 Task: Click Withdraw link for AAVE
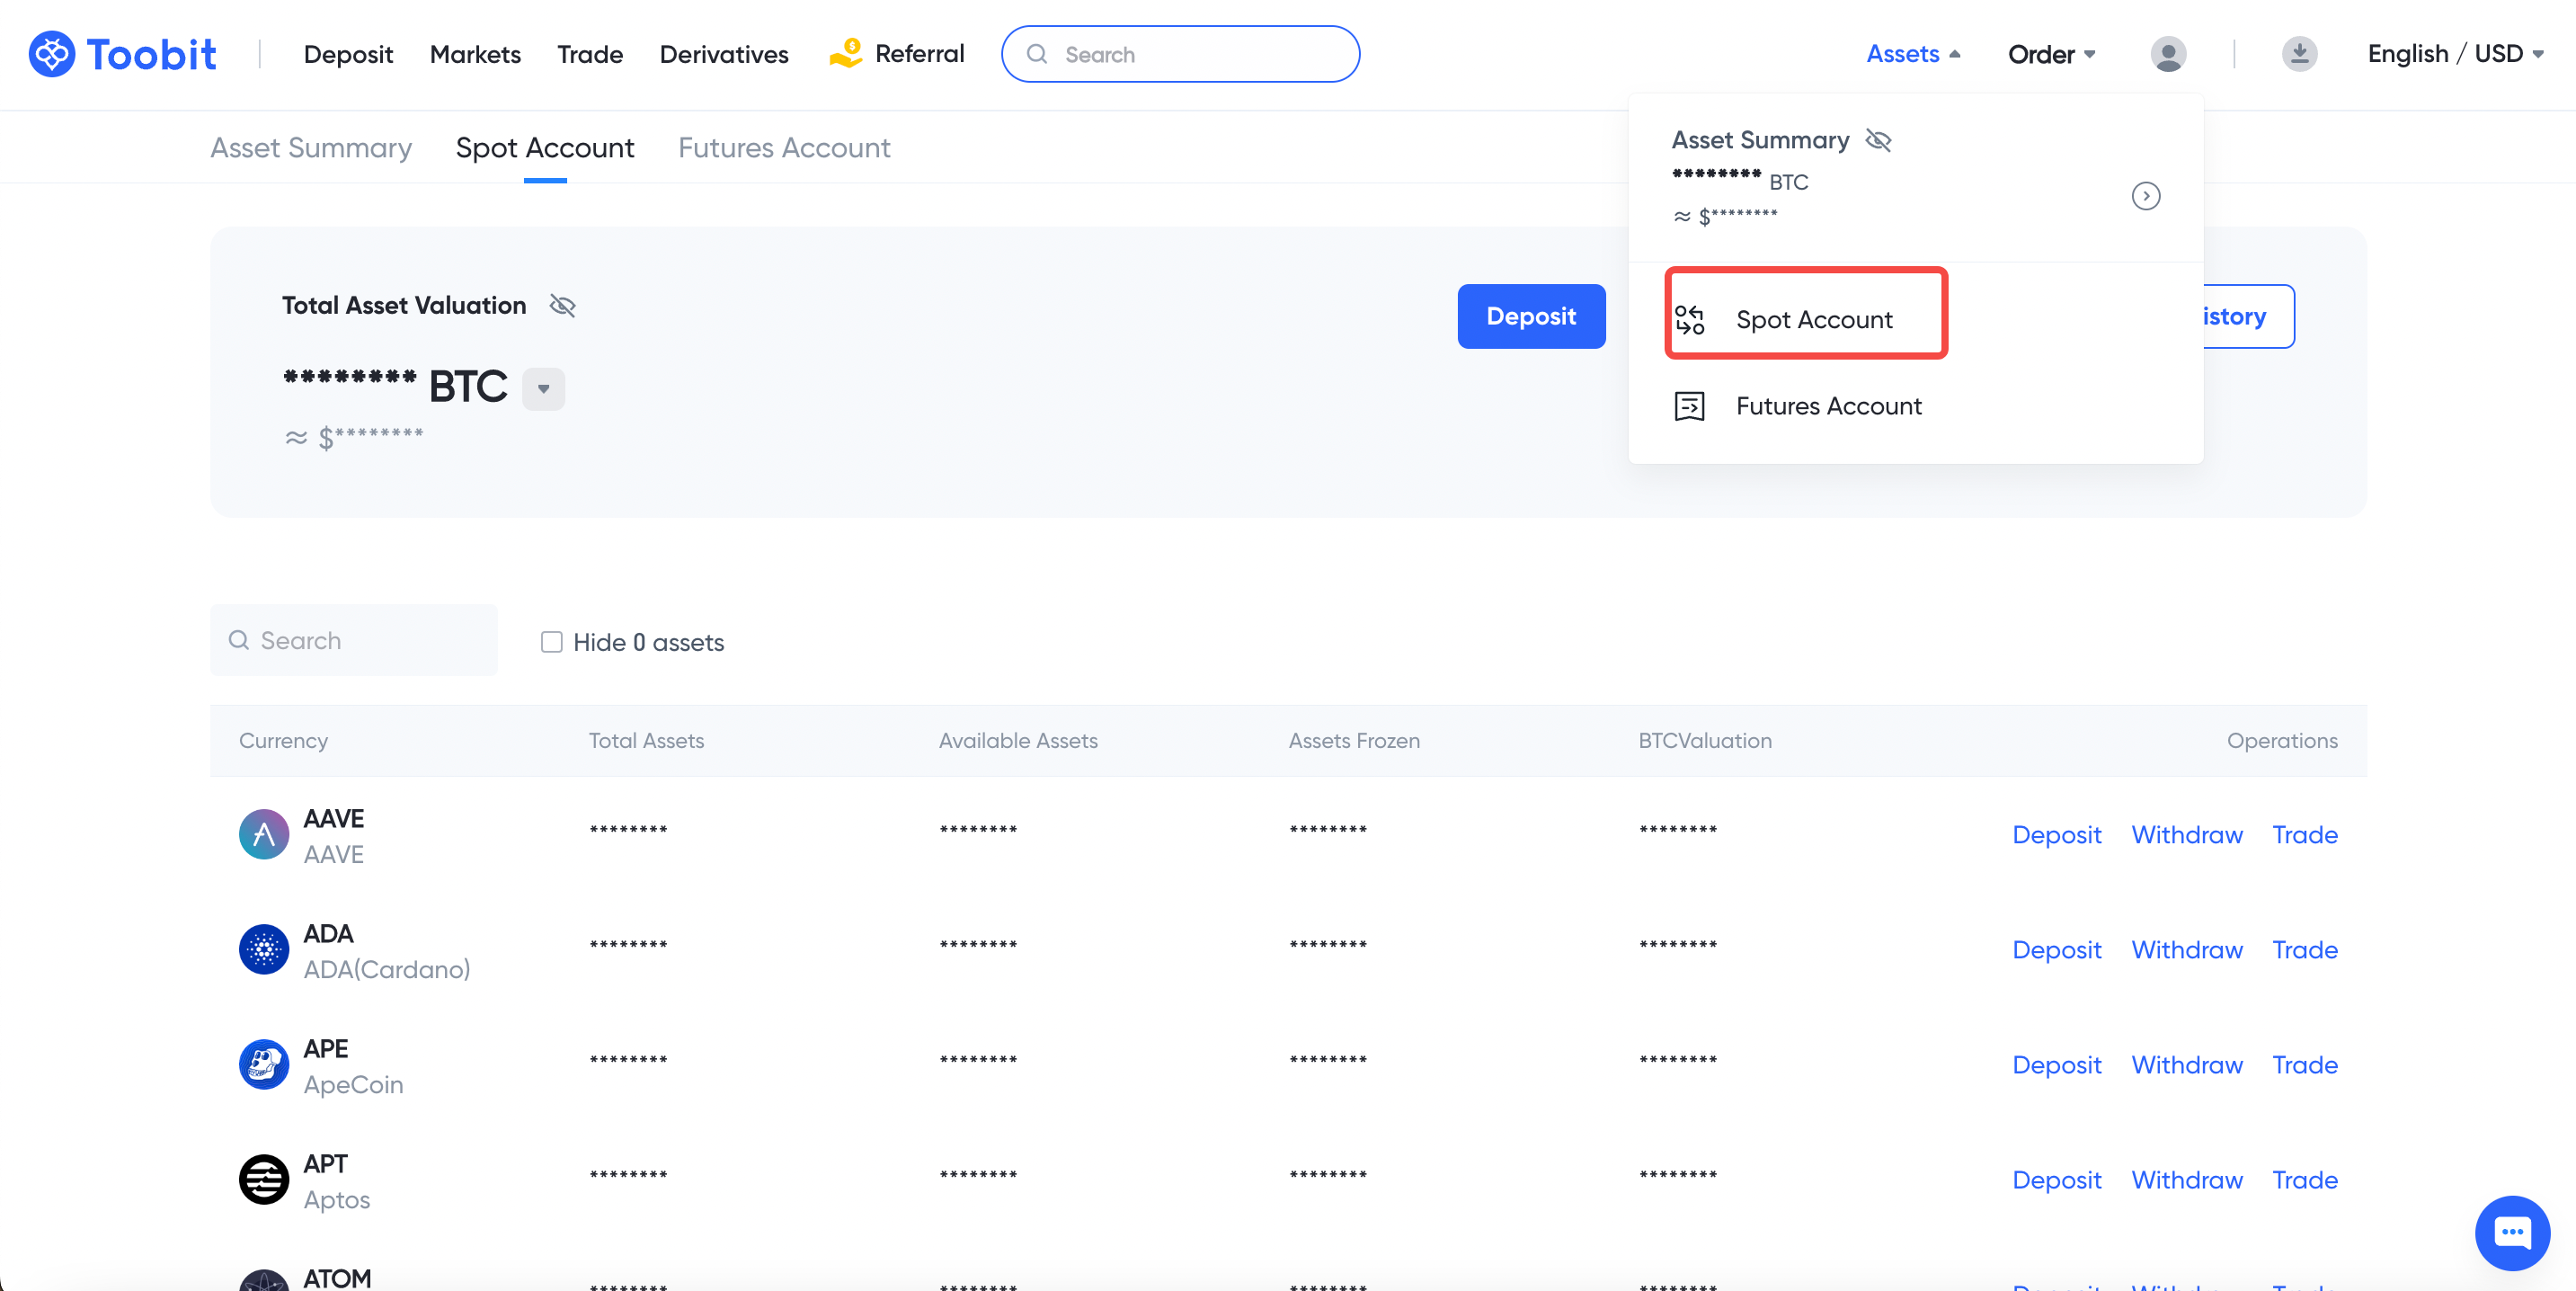pyautogui.click(x=2186, y=835)
